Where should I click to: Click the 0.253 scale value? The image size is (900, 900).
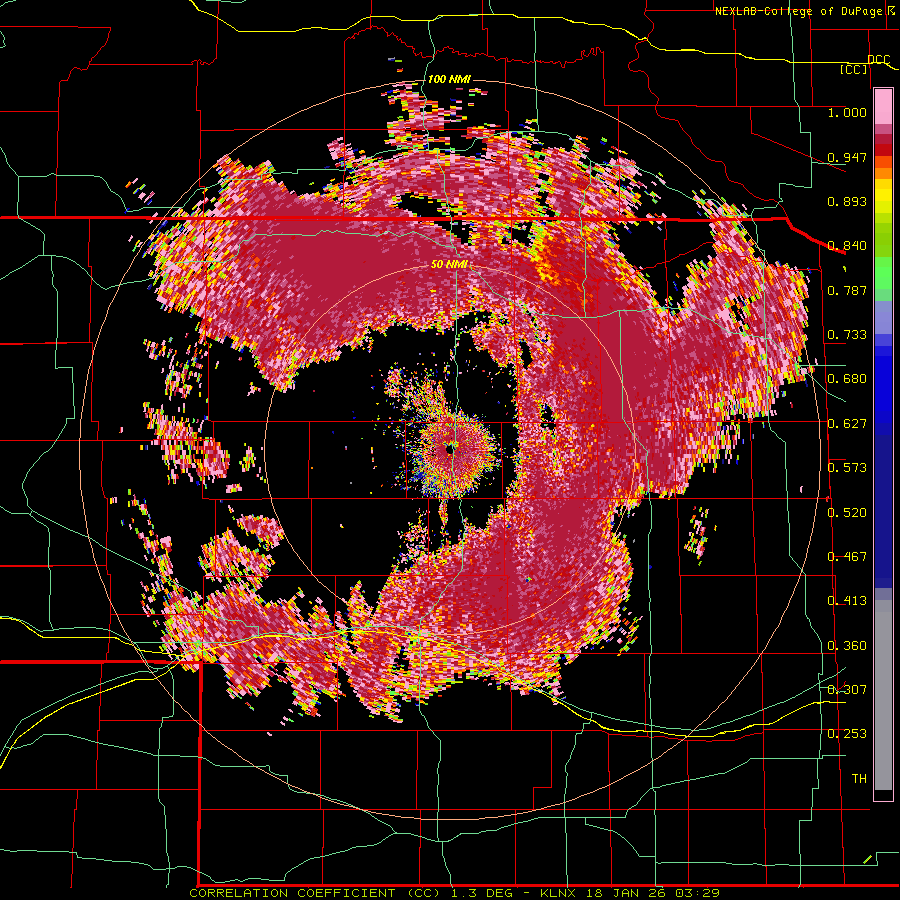coord(847,734)
